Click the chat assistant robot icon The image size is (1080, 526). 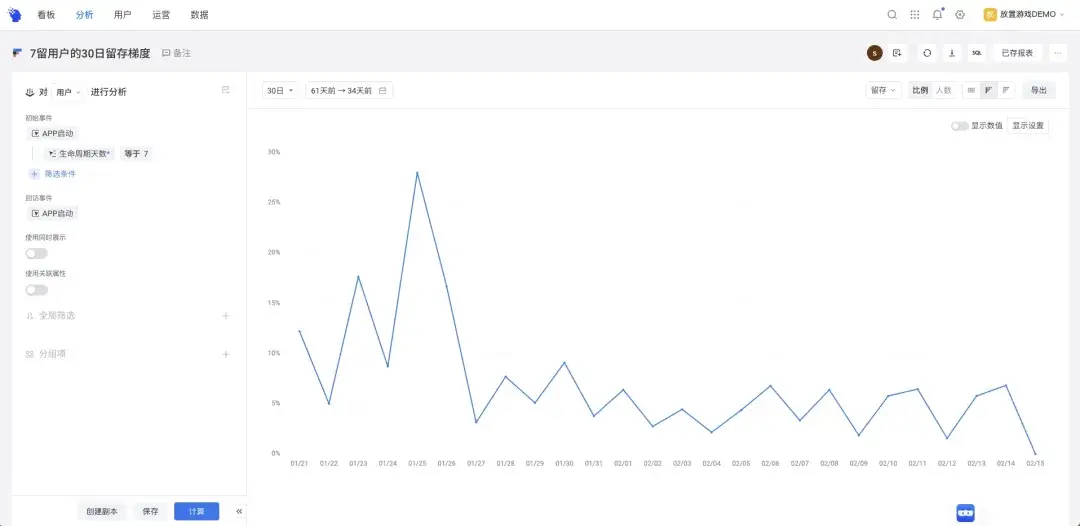(965, 513)
